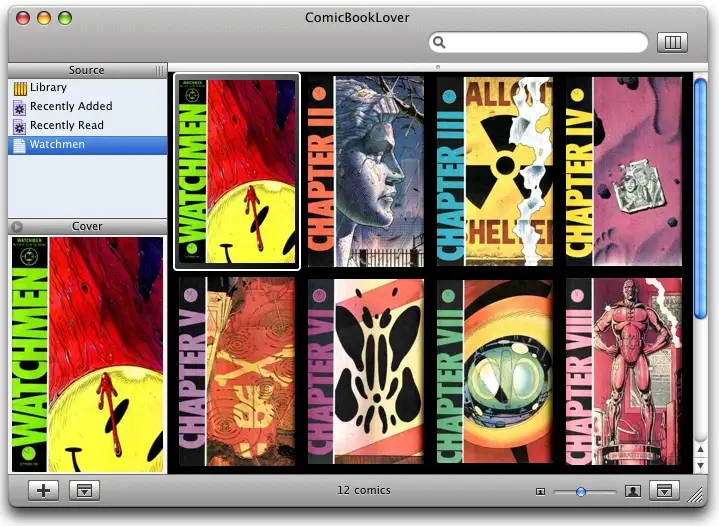Select Library in the source list
The width and height of the screenshot is (719, 526).
88,88
